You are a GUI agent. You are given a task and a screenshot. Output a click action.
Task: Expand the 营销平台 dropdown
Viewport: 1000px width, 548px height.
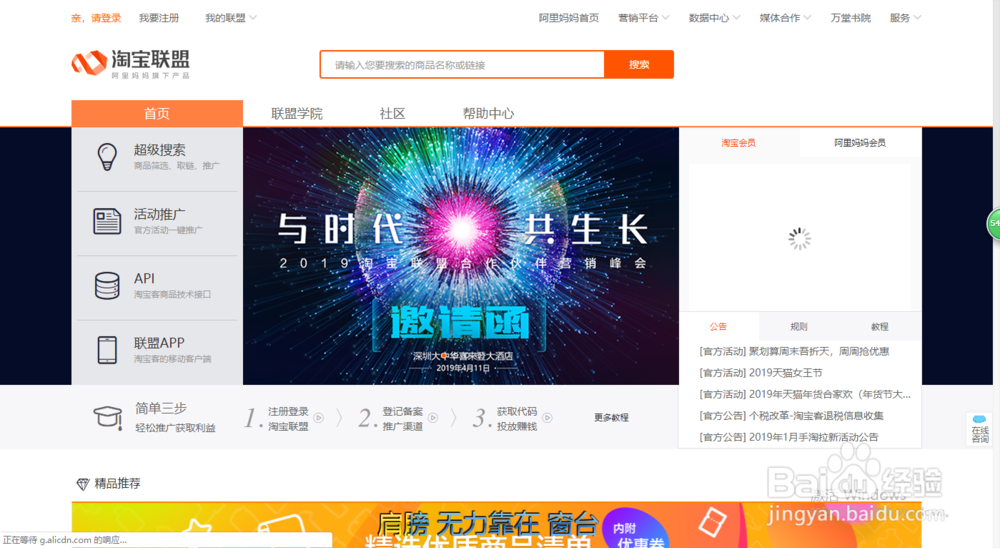click(643, 18)
